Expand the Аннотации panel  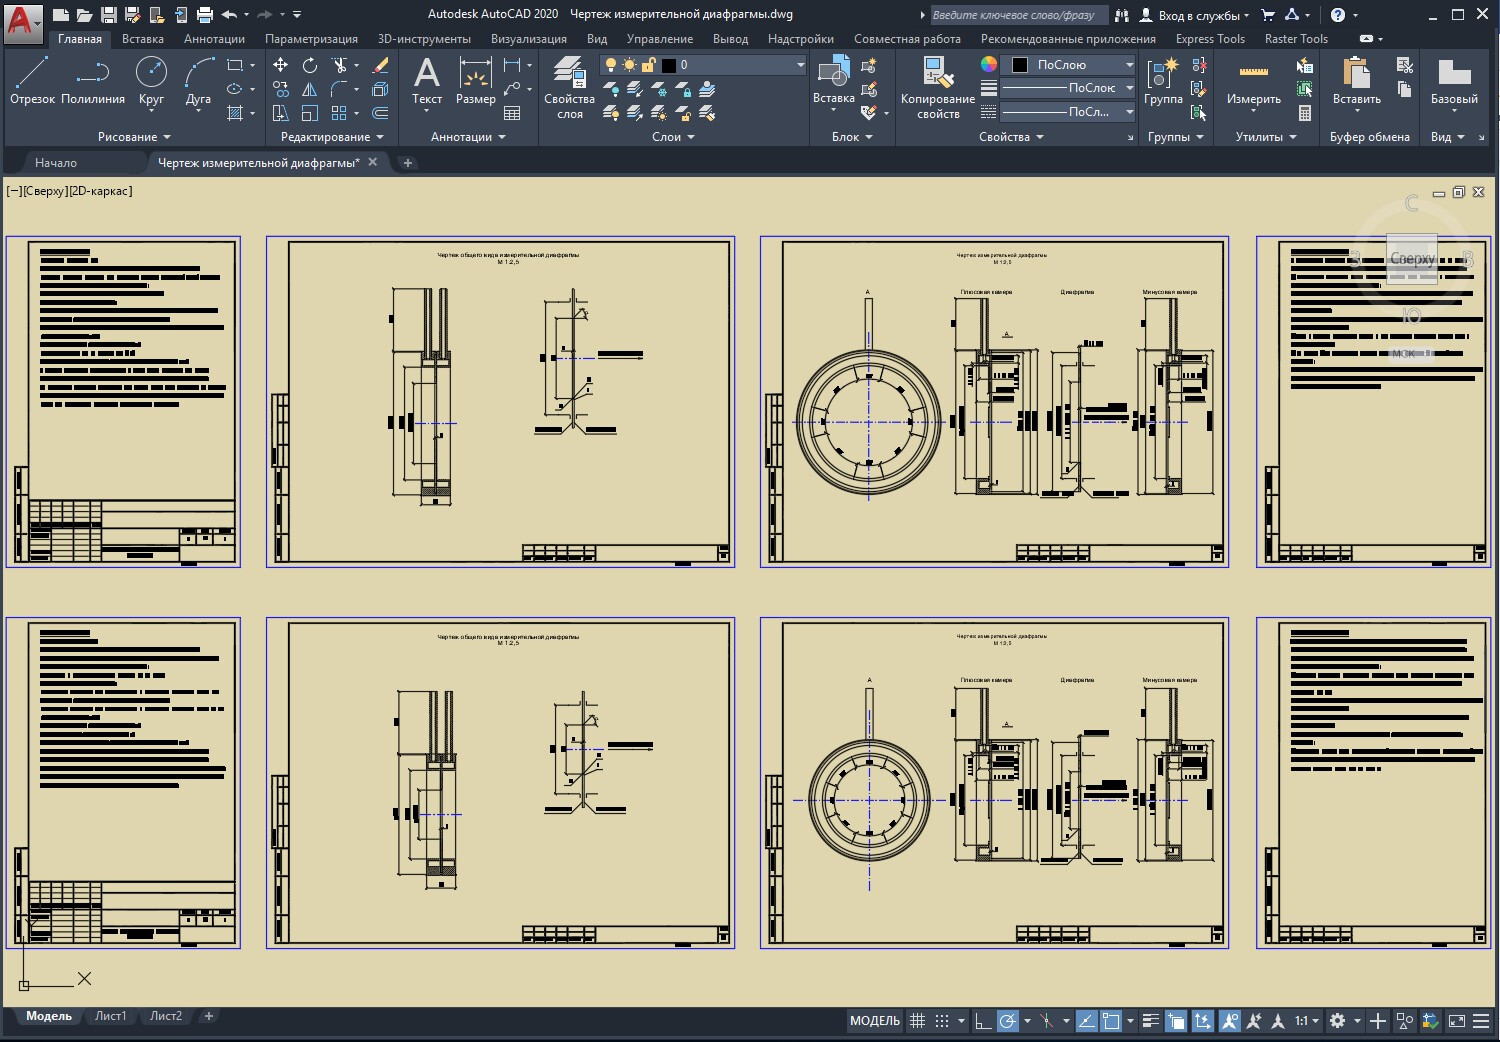click(x=468, y=137)
